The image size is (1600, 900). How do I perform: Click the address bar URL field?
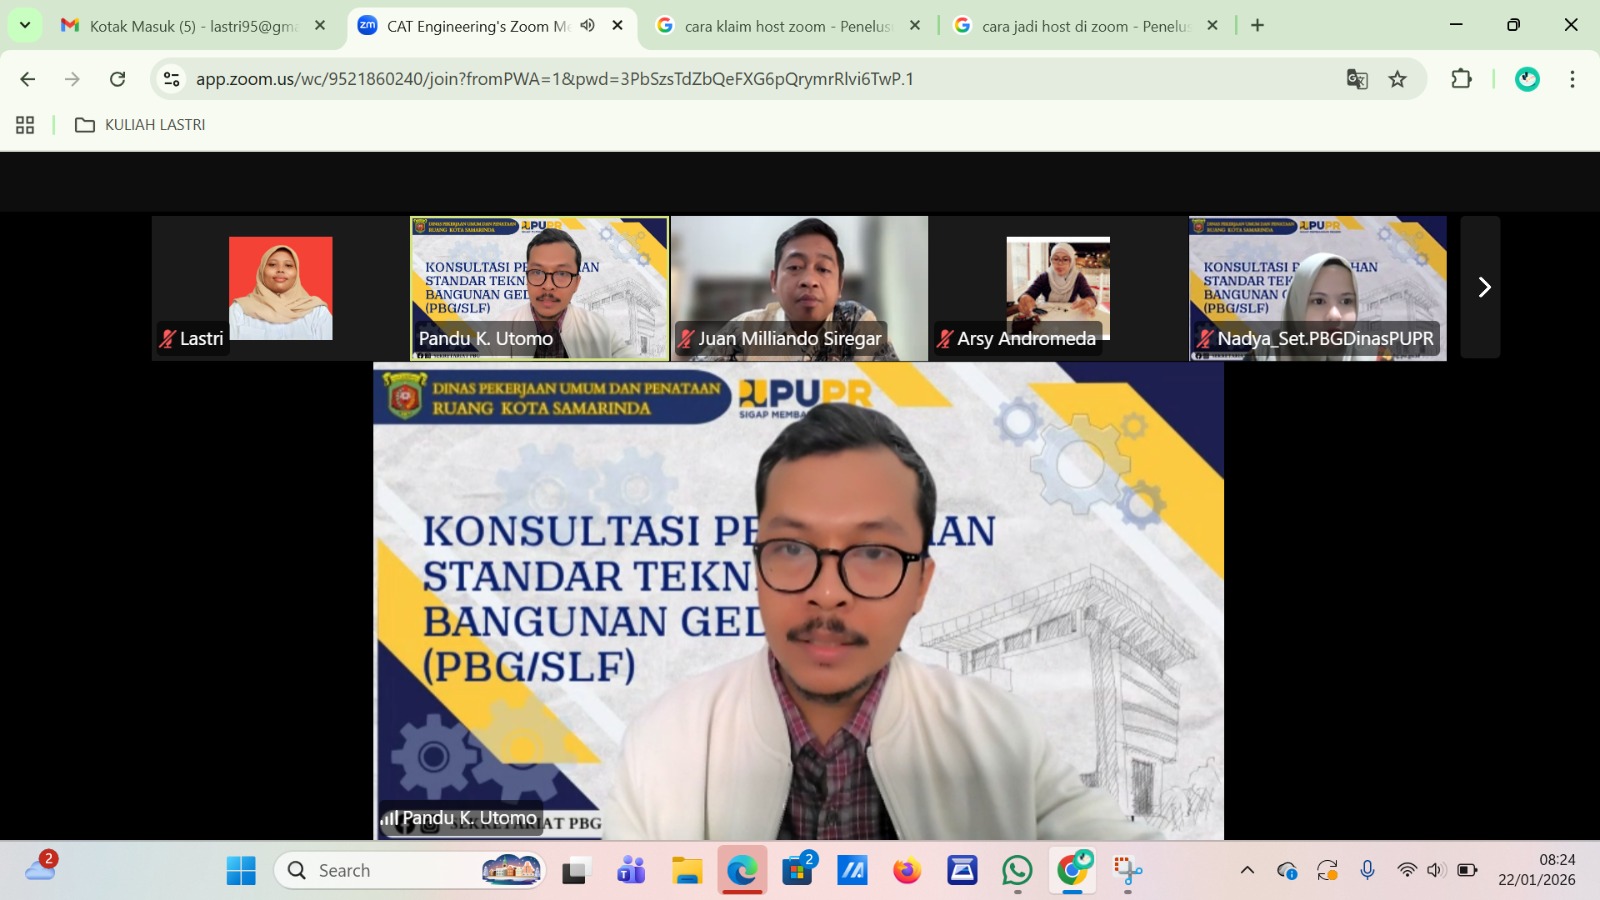700,79
